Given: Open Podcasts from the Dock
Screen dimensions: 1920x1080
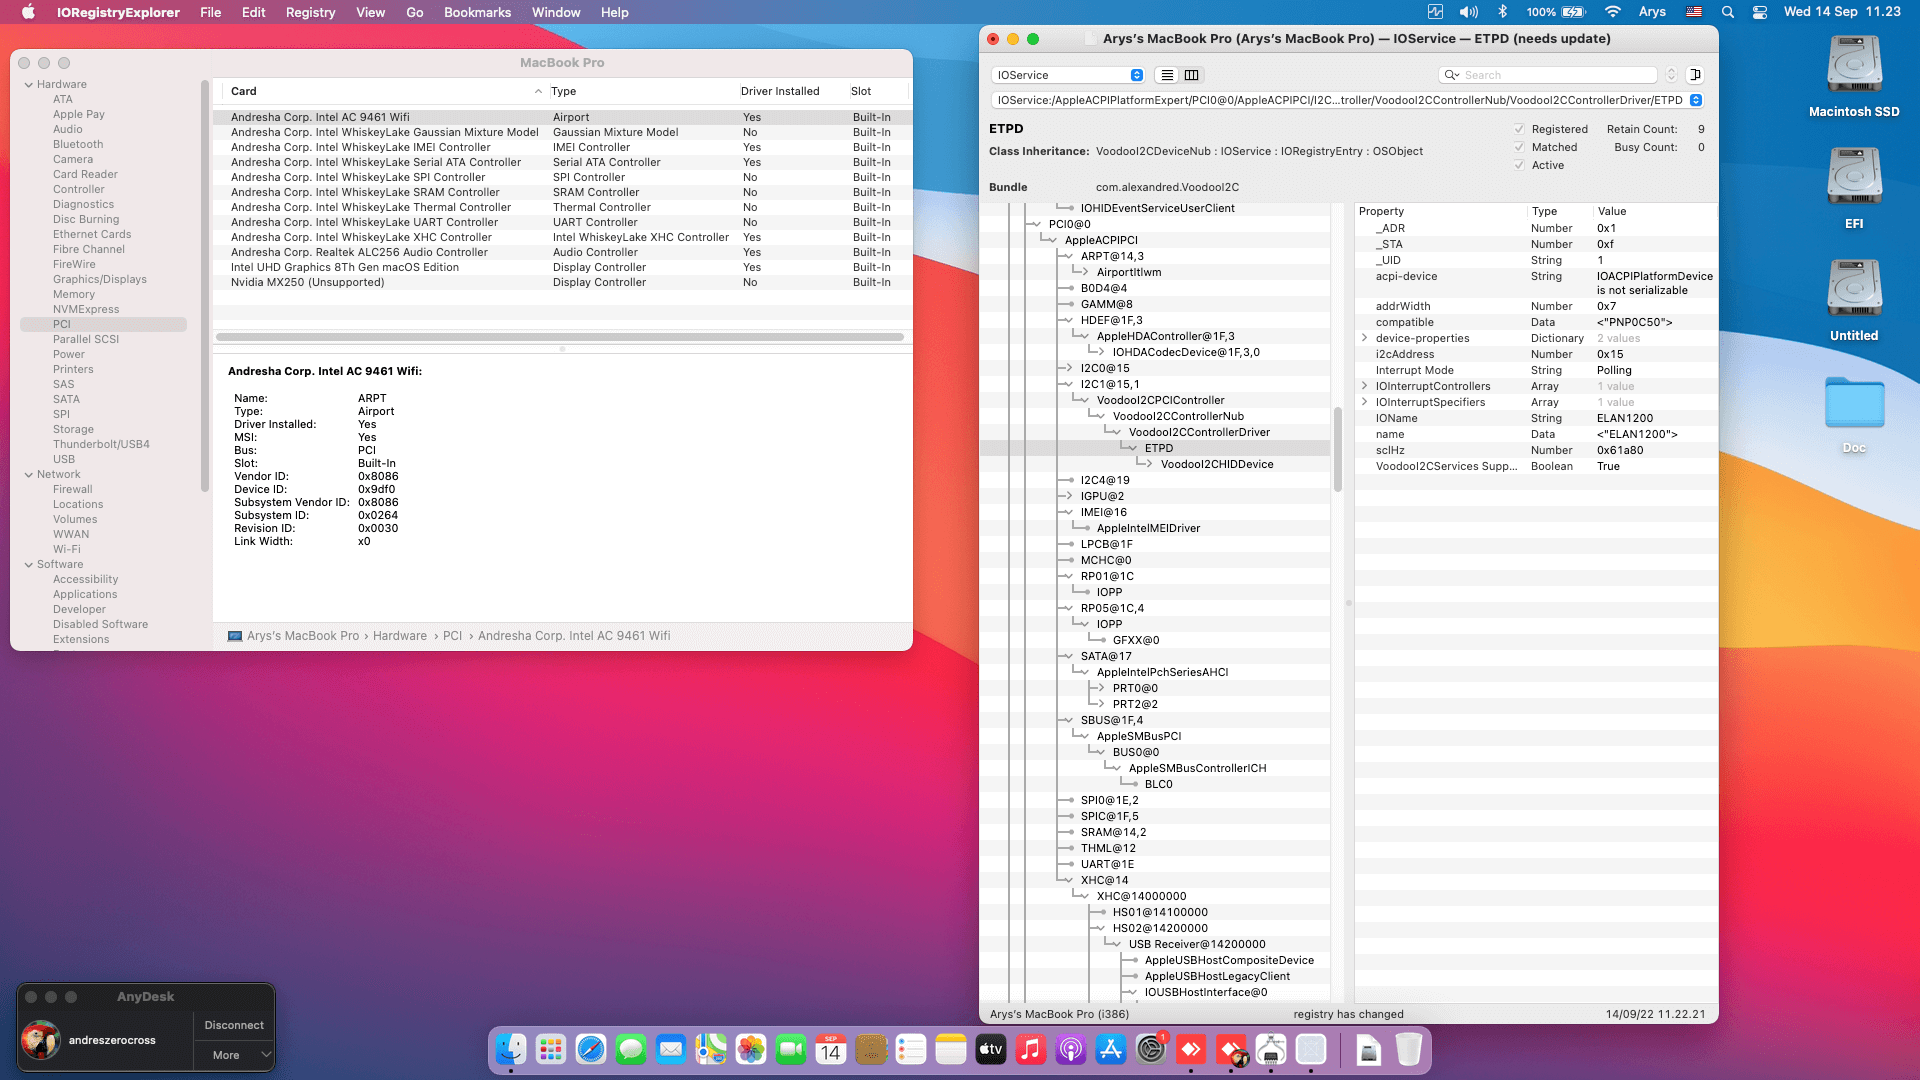Looking at the screenshot, I should (1071, 1049).
